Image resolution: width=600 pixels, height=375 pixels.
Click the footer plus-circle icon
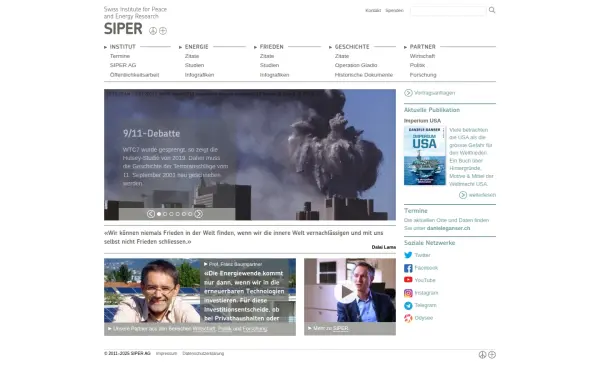(x=492, y=355)
